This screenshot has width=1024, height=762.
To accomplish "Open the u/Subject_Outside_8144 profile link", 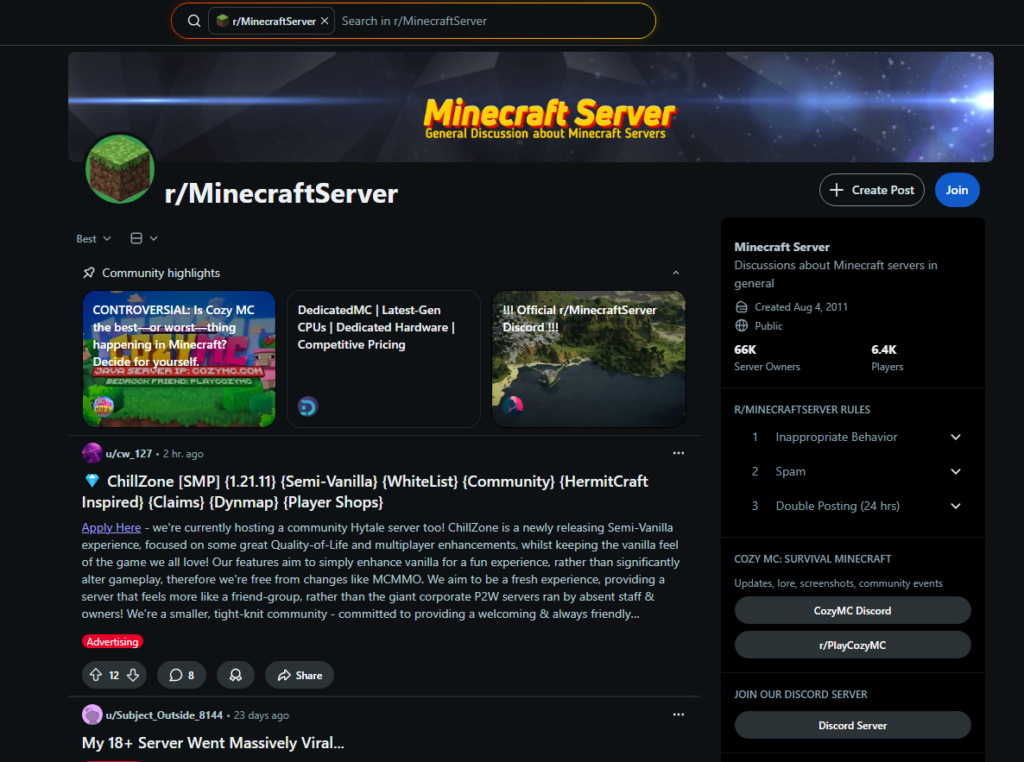I will [x=164, y=715].
